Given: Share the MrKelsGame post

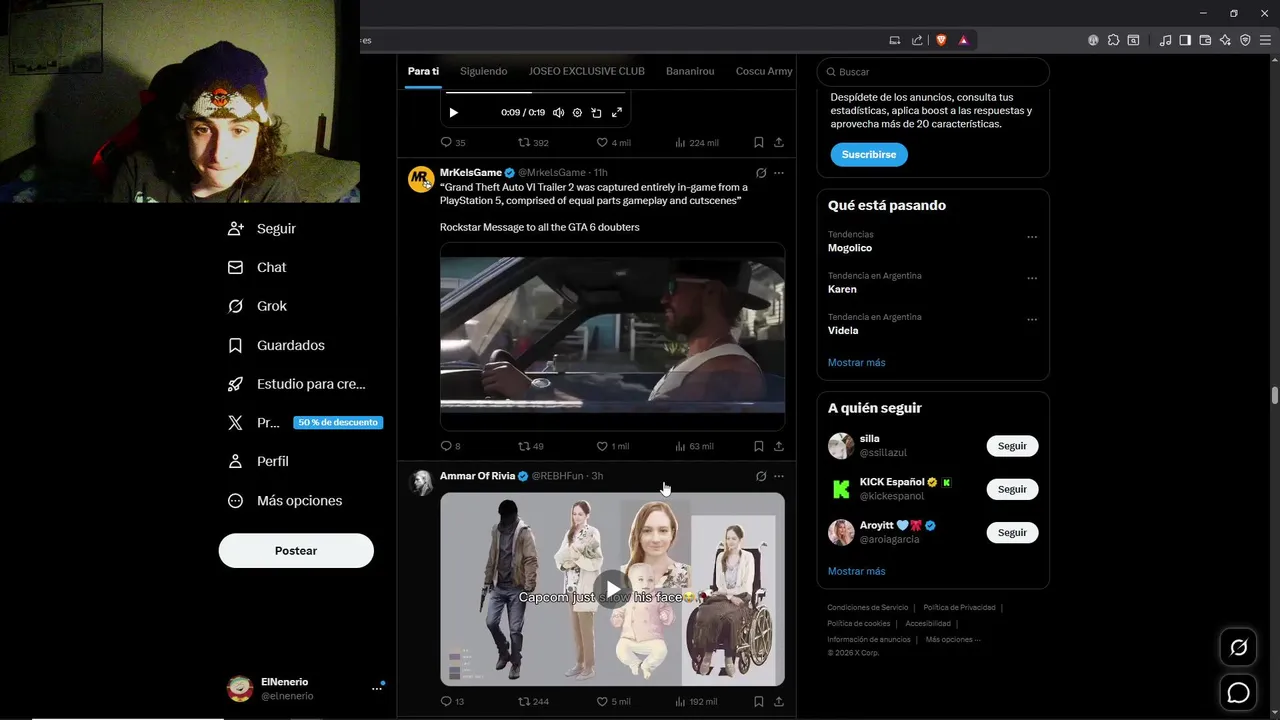Looking at the screenshot, I should 779,446.
